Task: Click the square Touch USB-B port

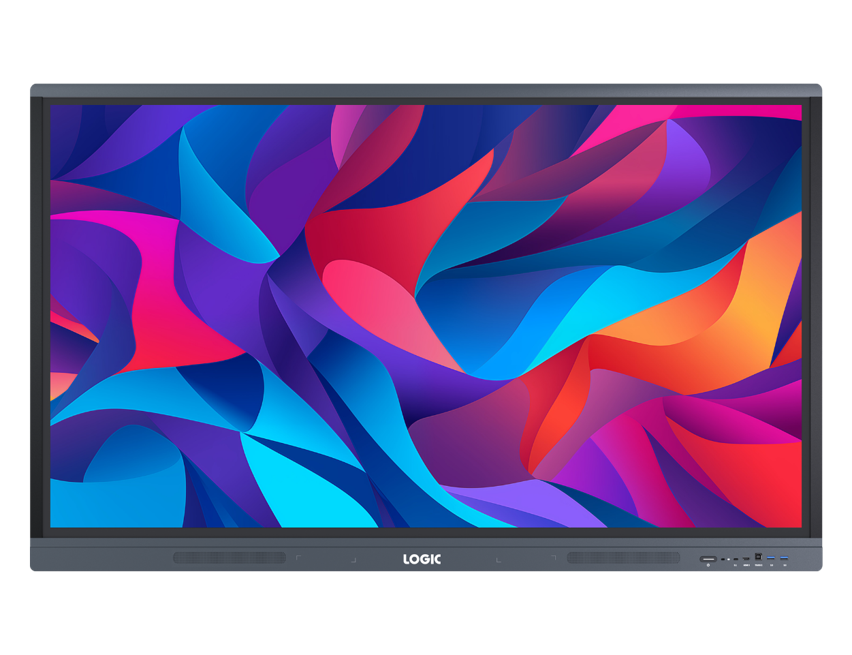Action: [x=758, y=556]
